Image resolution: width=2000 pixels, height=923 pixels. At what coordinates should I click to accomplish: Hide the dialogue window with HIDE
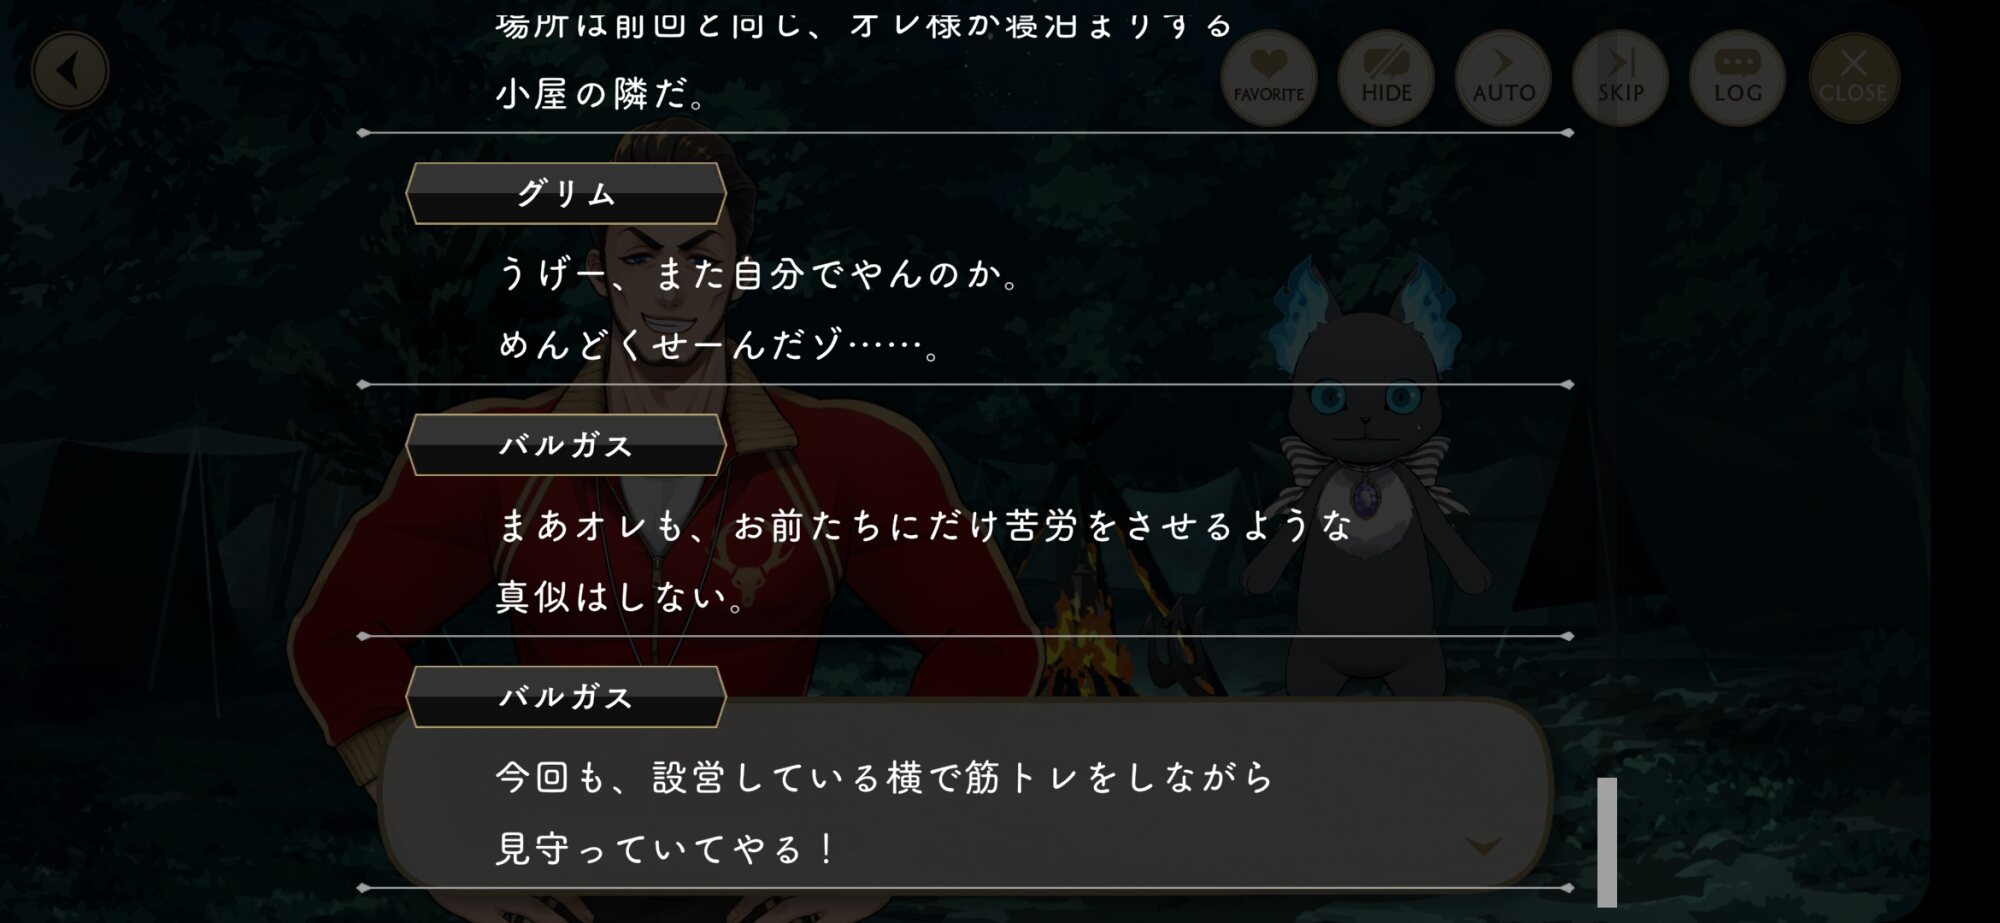pos(1386,78)
